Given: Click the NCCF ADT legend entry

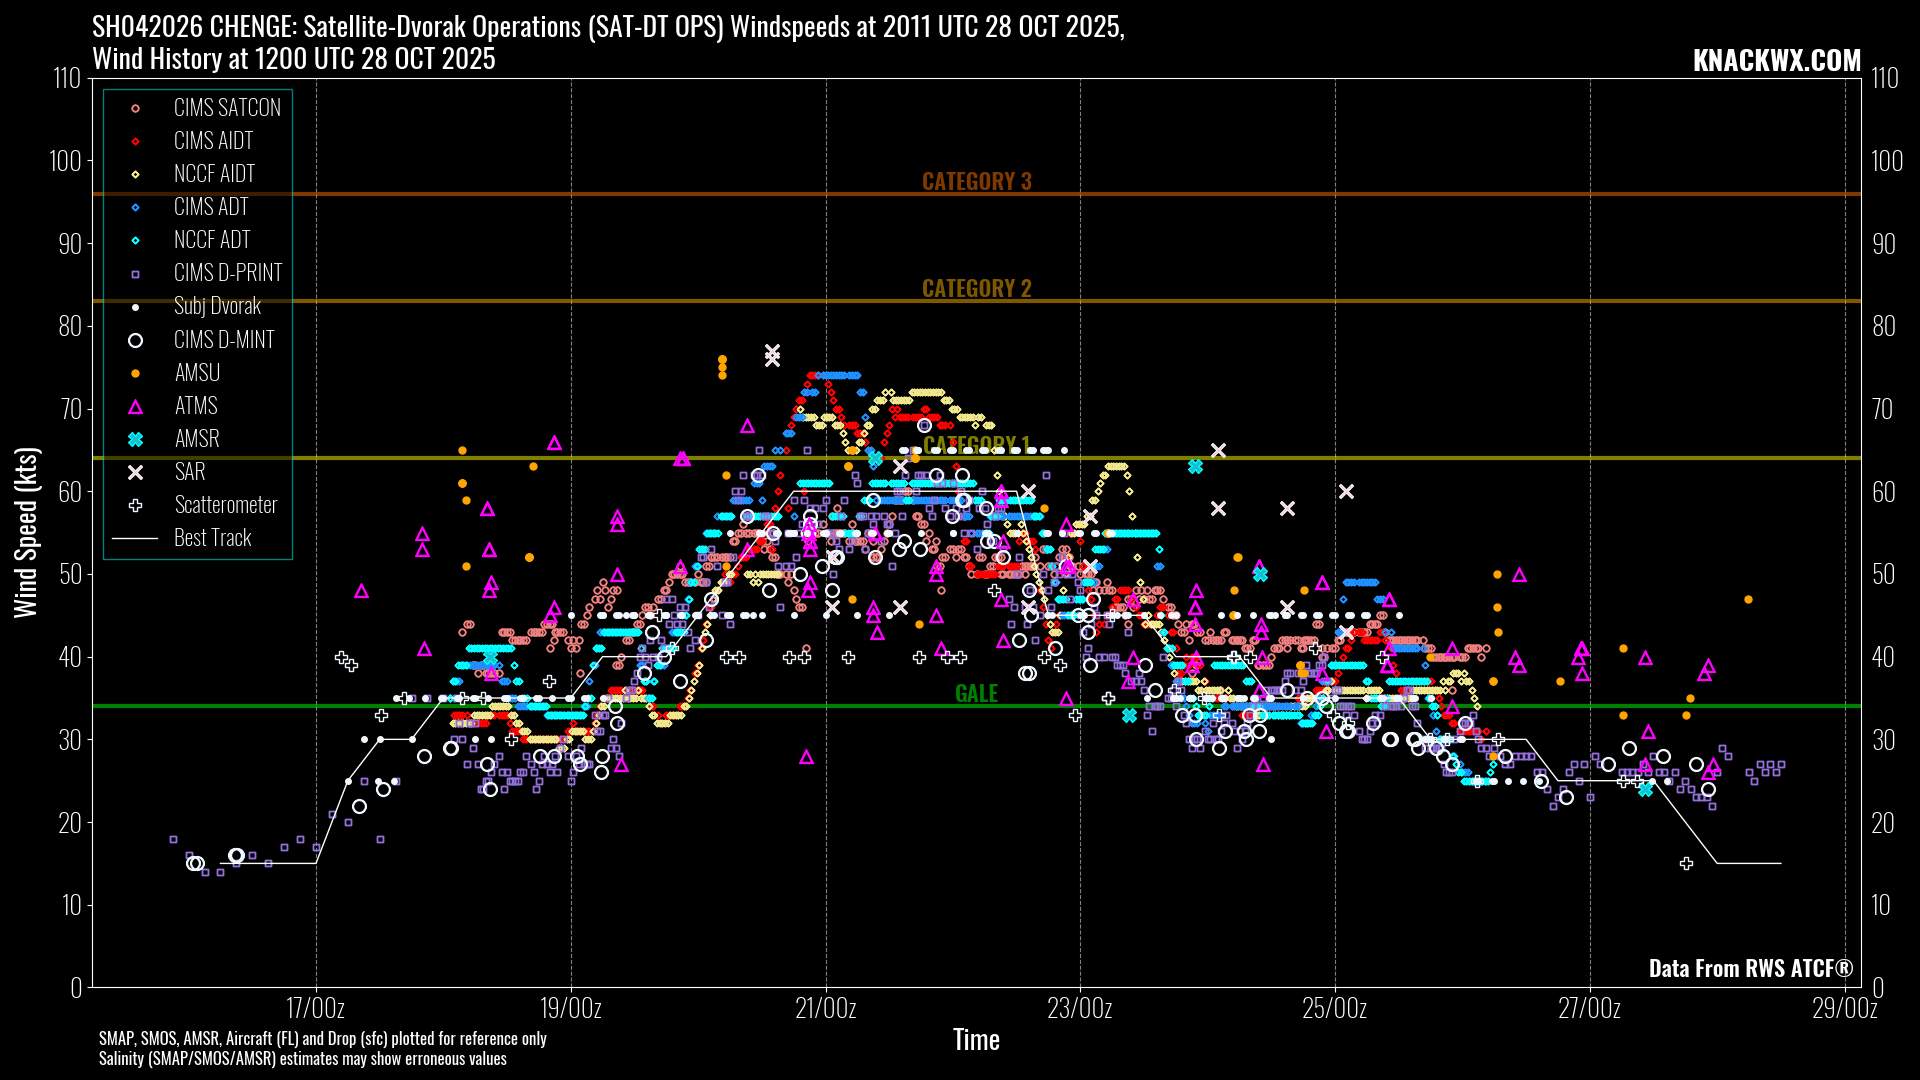Looking at the screenshot, I should click(212, 240).
